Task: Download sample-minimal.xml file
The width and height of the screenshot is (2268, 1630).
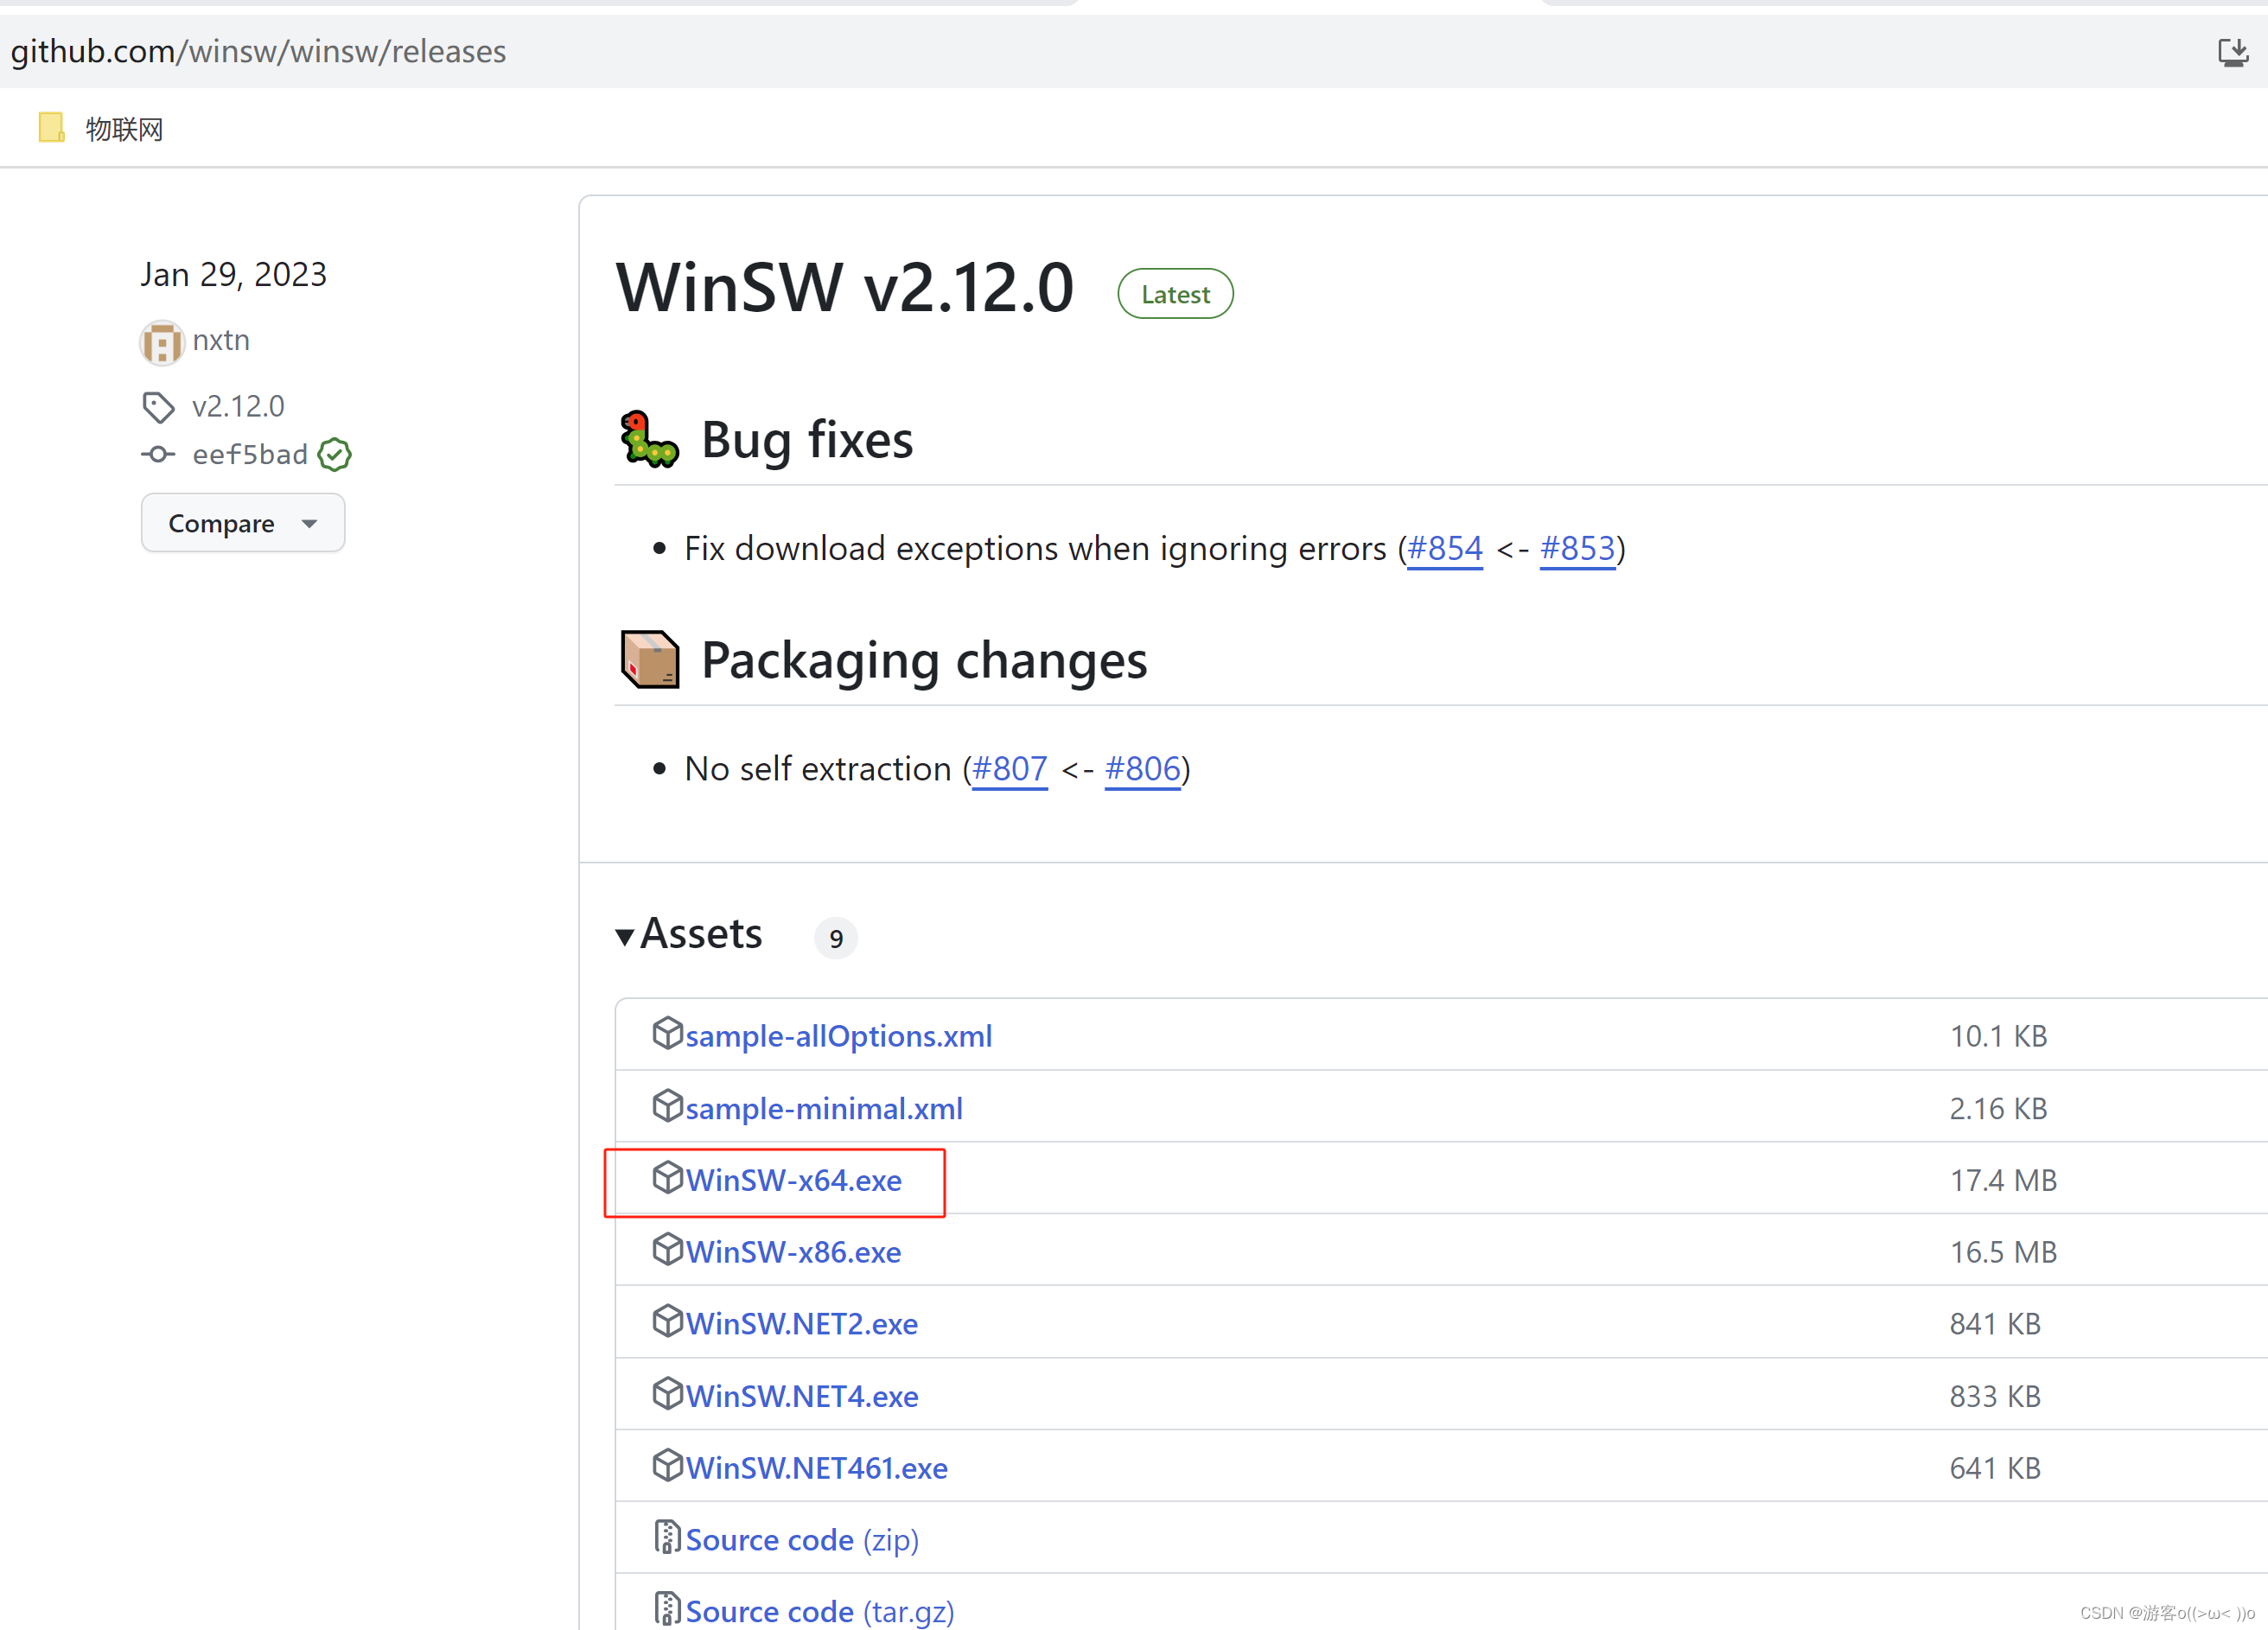Action: coord(823,1109)
